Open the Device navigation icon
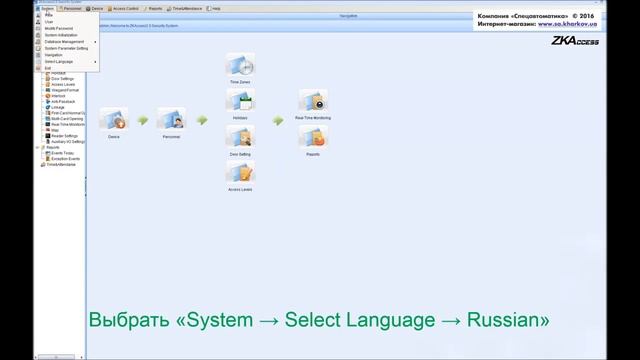Image resolution: width=640 pixels, height=360 pixels. click(114, 119)
